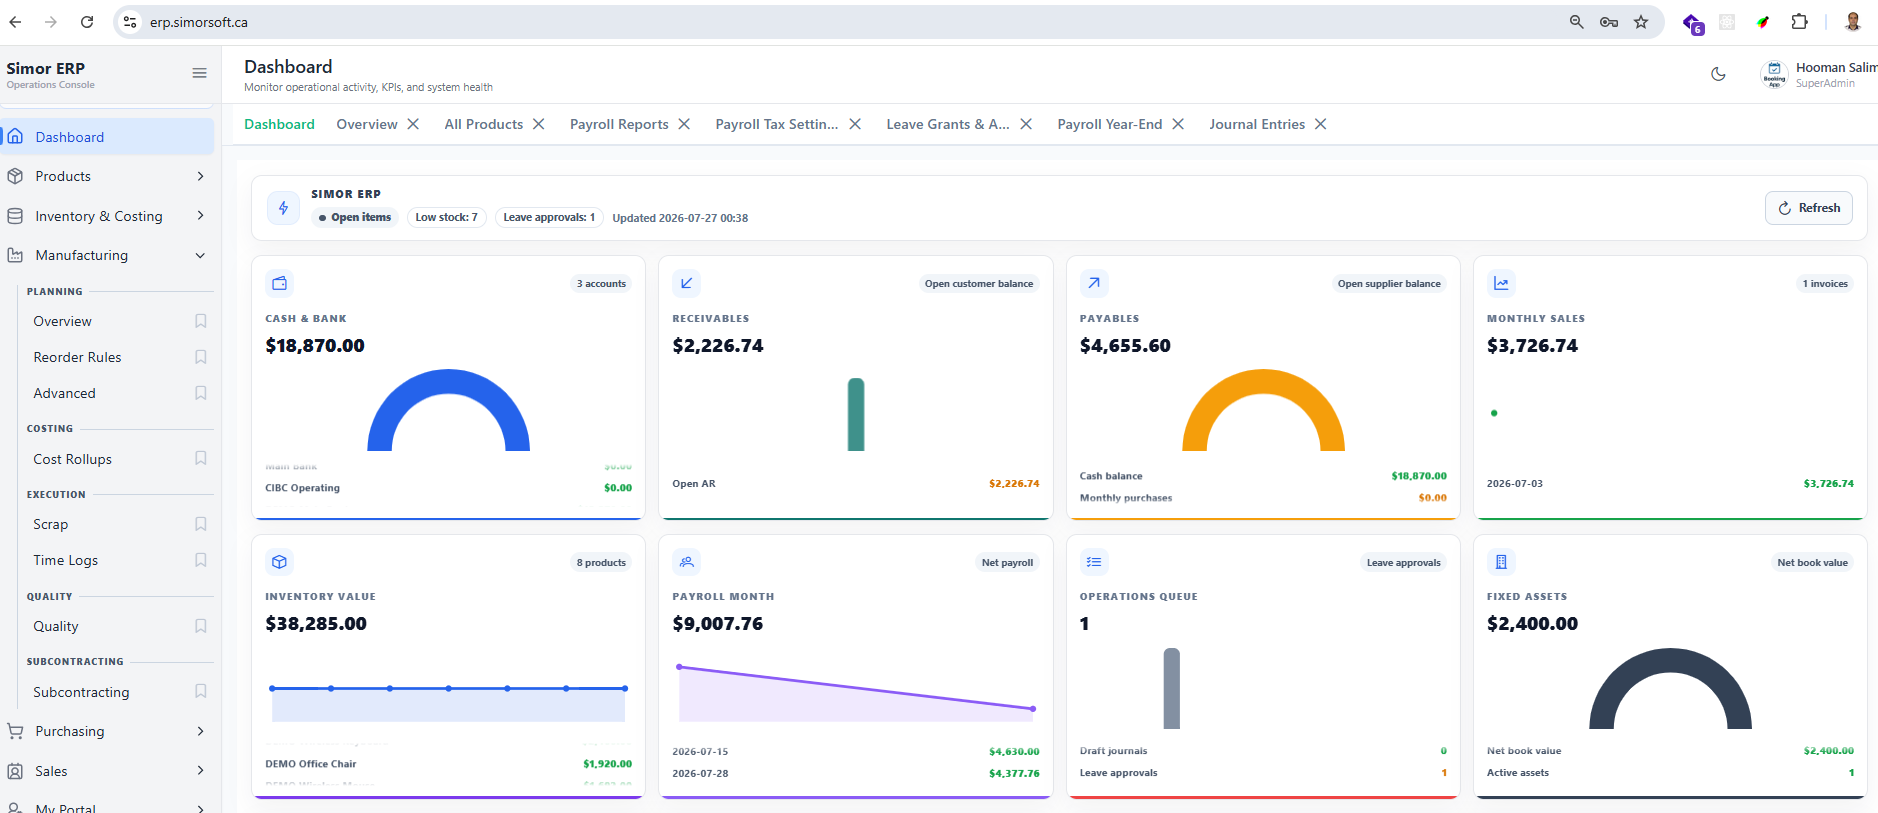Bookmark the Subcontracting menu item
This screenshot has width=1878, height=813.
click(200, 692)
